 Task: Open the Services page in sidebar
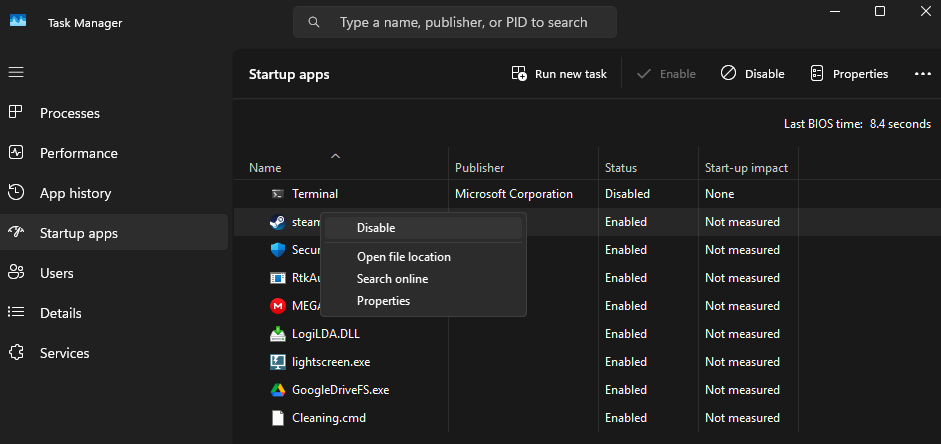coord(64,353)
